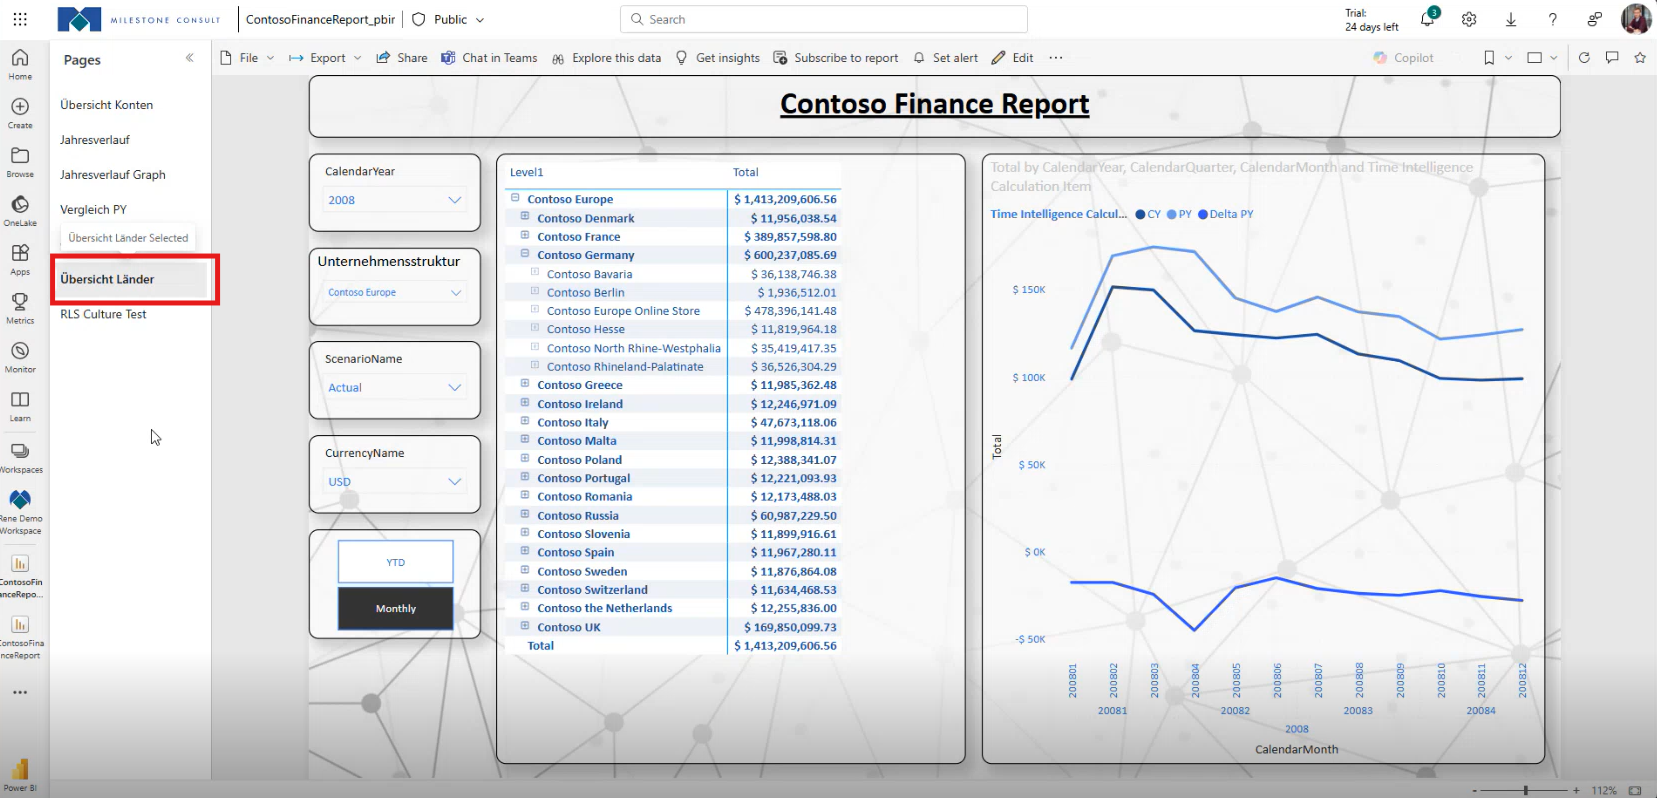
Task: Open settings gear icon
Action: pyautogui.click(x=1469, y=19)
